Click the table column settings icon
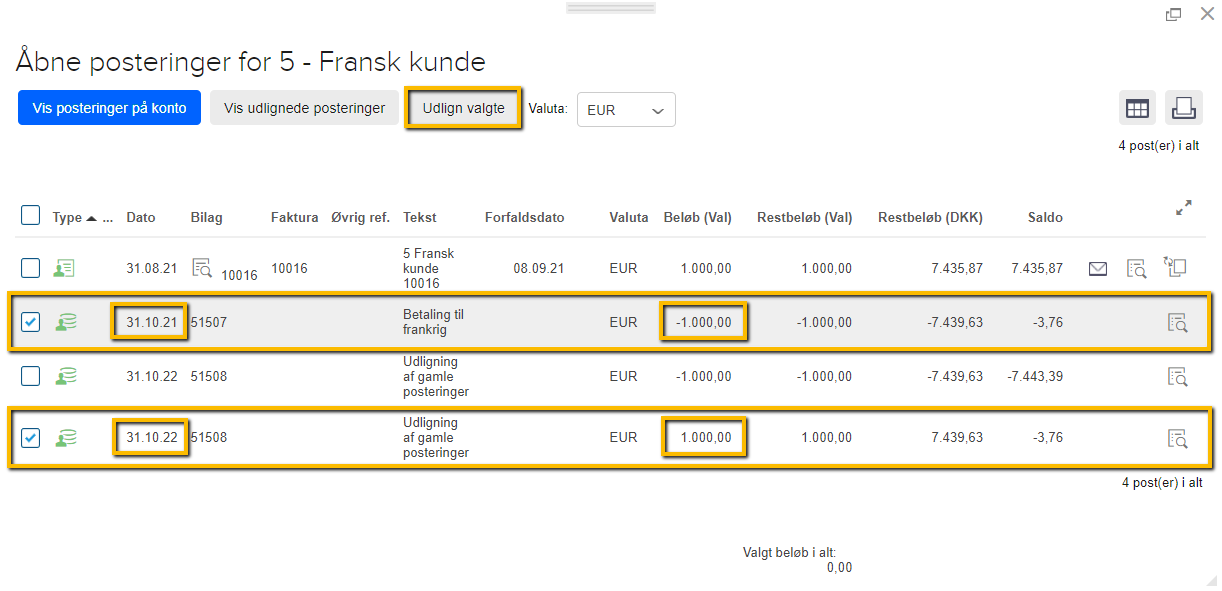This screenshot has width=1222, height=591. coord(1137,108)
